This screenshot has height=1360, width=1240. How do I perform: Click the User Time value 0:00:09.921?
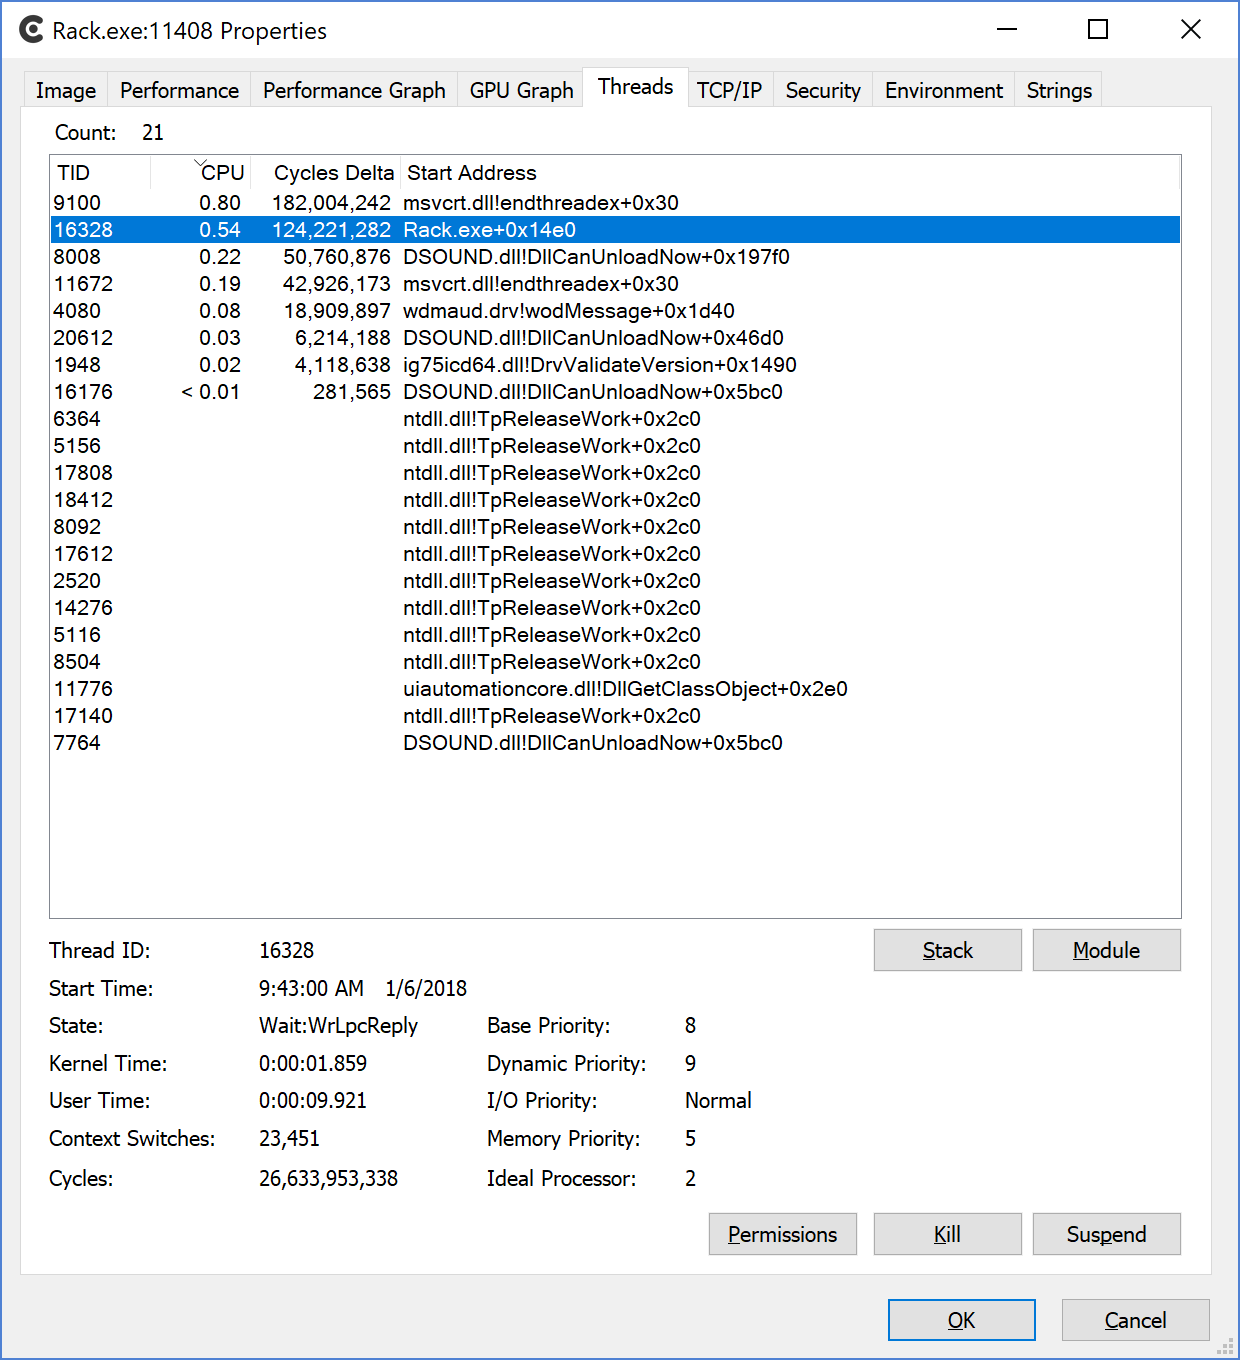[x=312, y=1101]
